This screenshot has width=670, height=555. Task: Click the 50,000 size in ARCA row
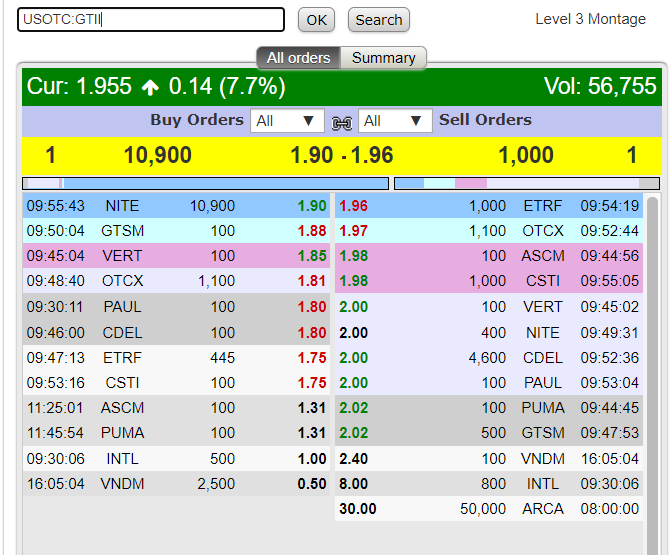[483, 508]
